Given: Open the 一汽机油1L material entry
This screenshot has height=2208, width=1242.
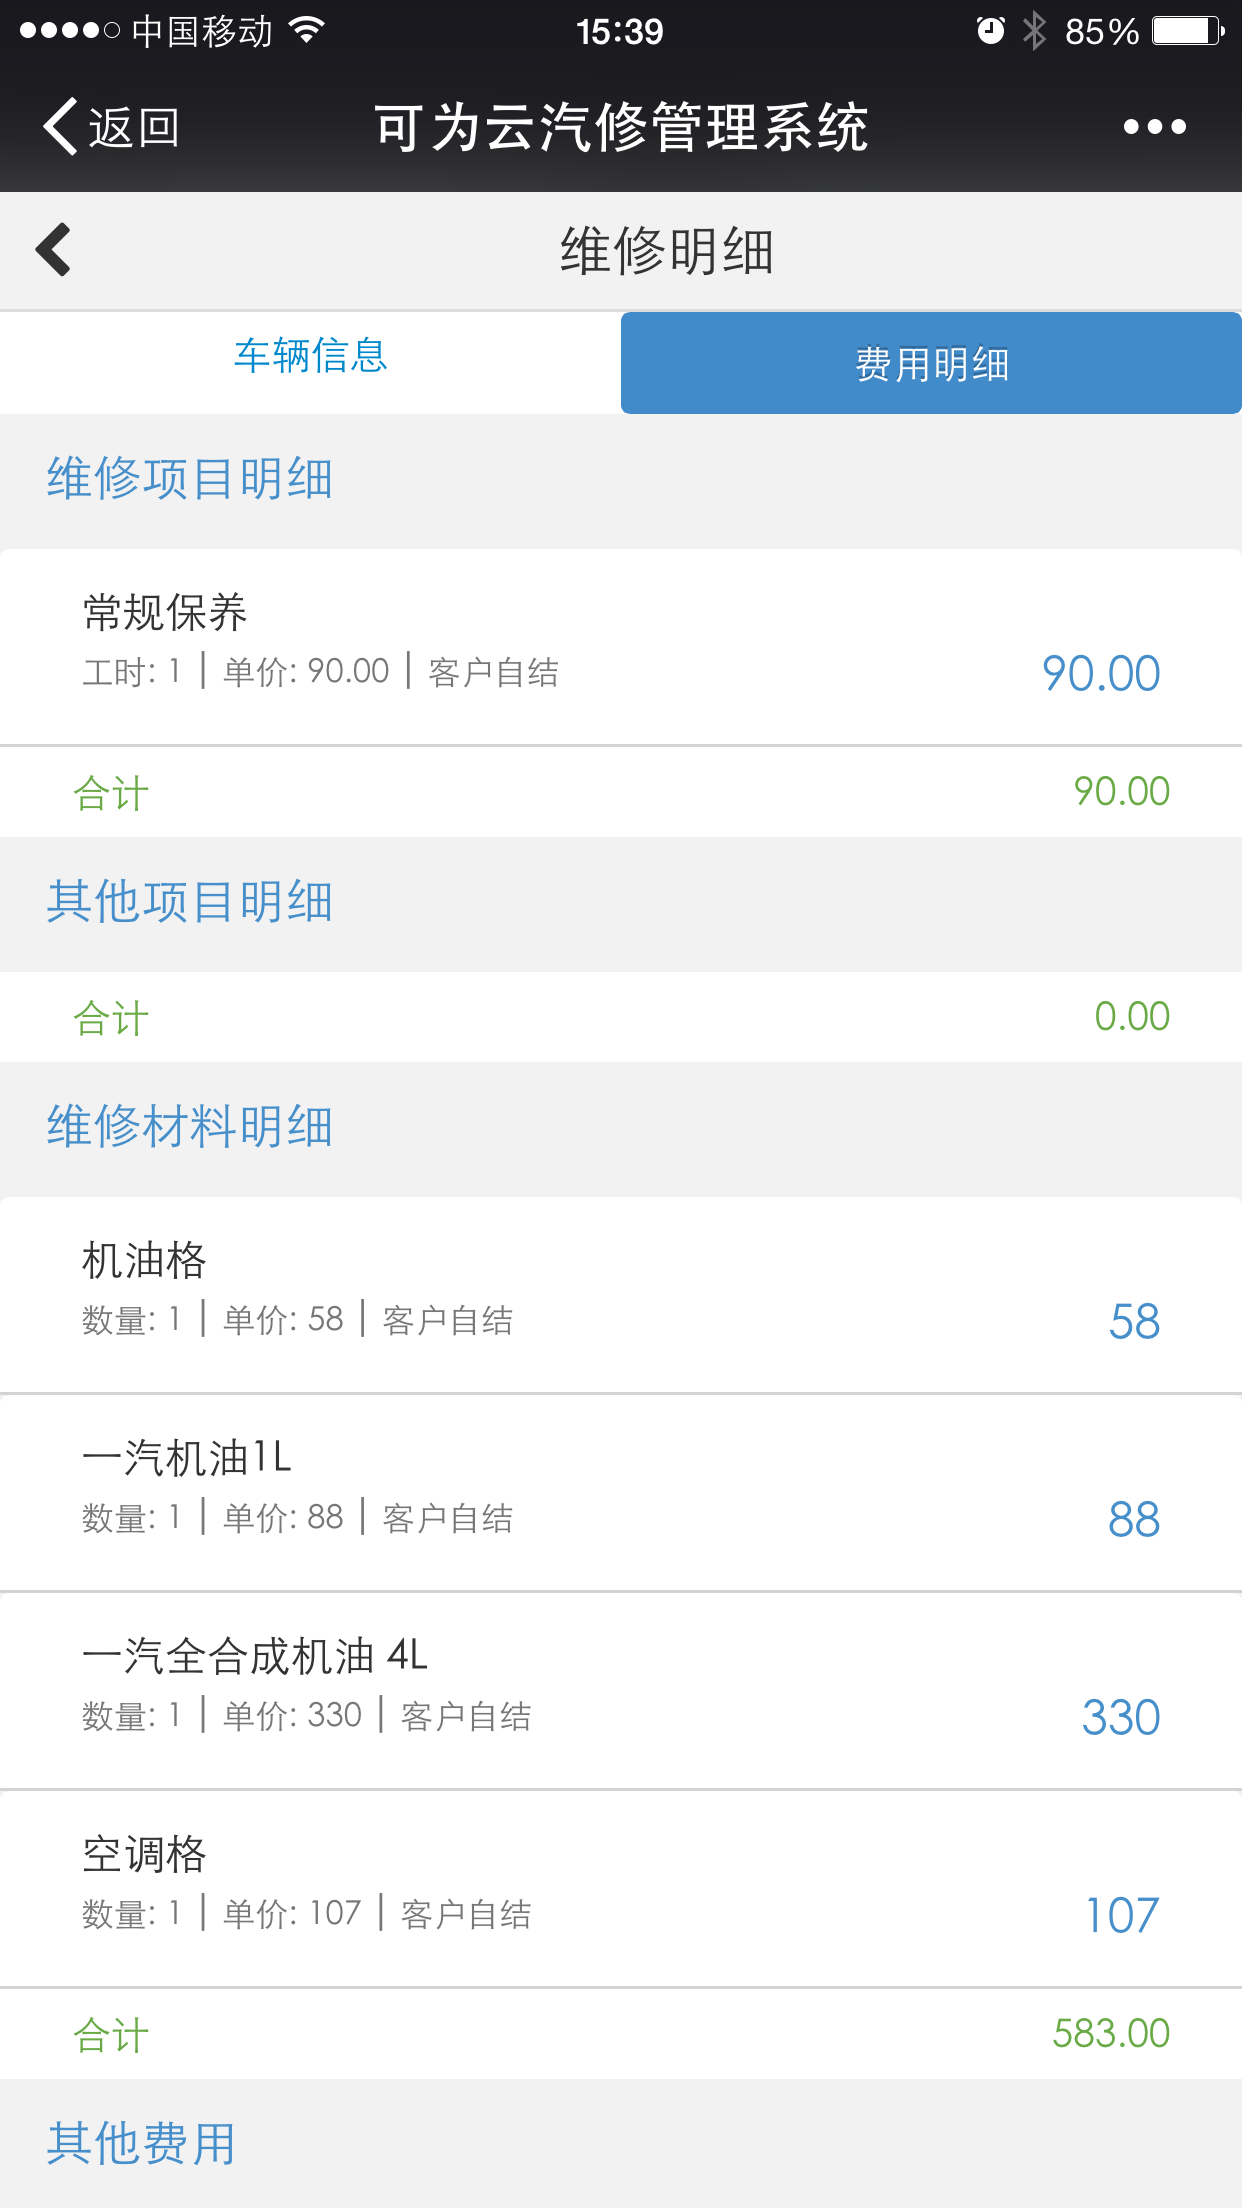Looking at the screenshot, I should (x=620, y=1491).
